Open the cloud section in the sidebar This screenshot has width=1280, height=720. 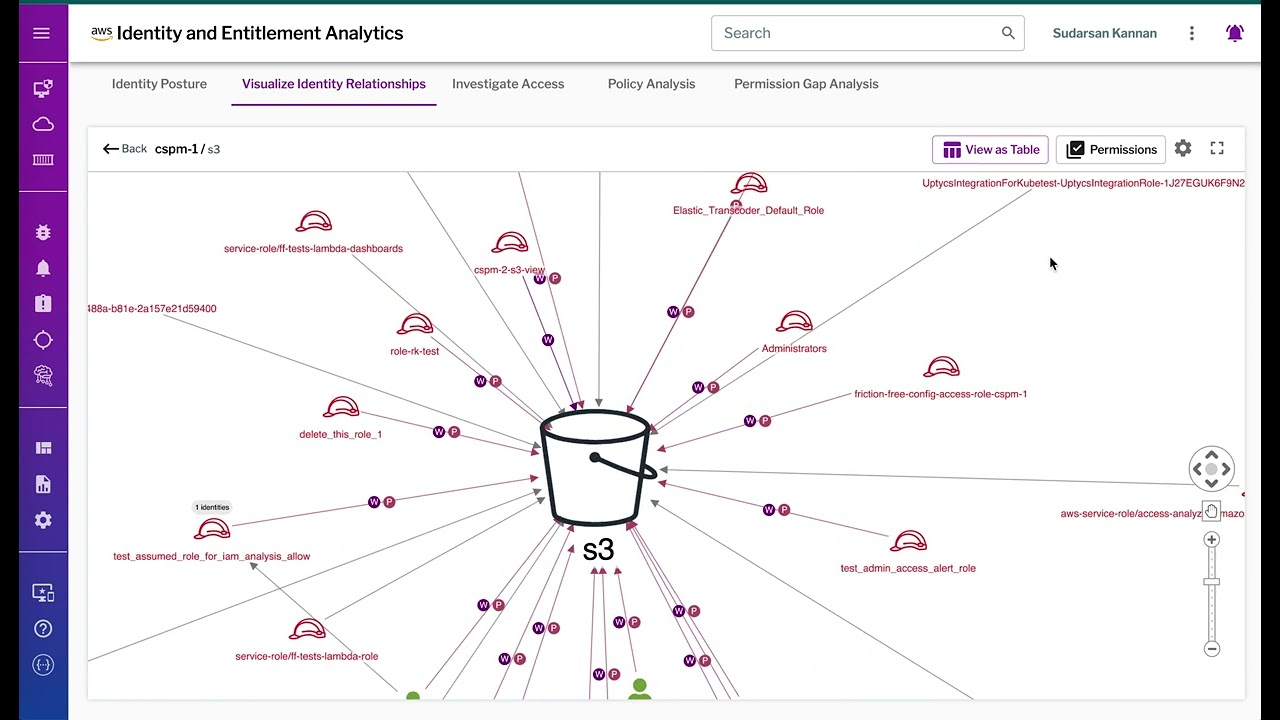43,124
